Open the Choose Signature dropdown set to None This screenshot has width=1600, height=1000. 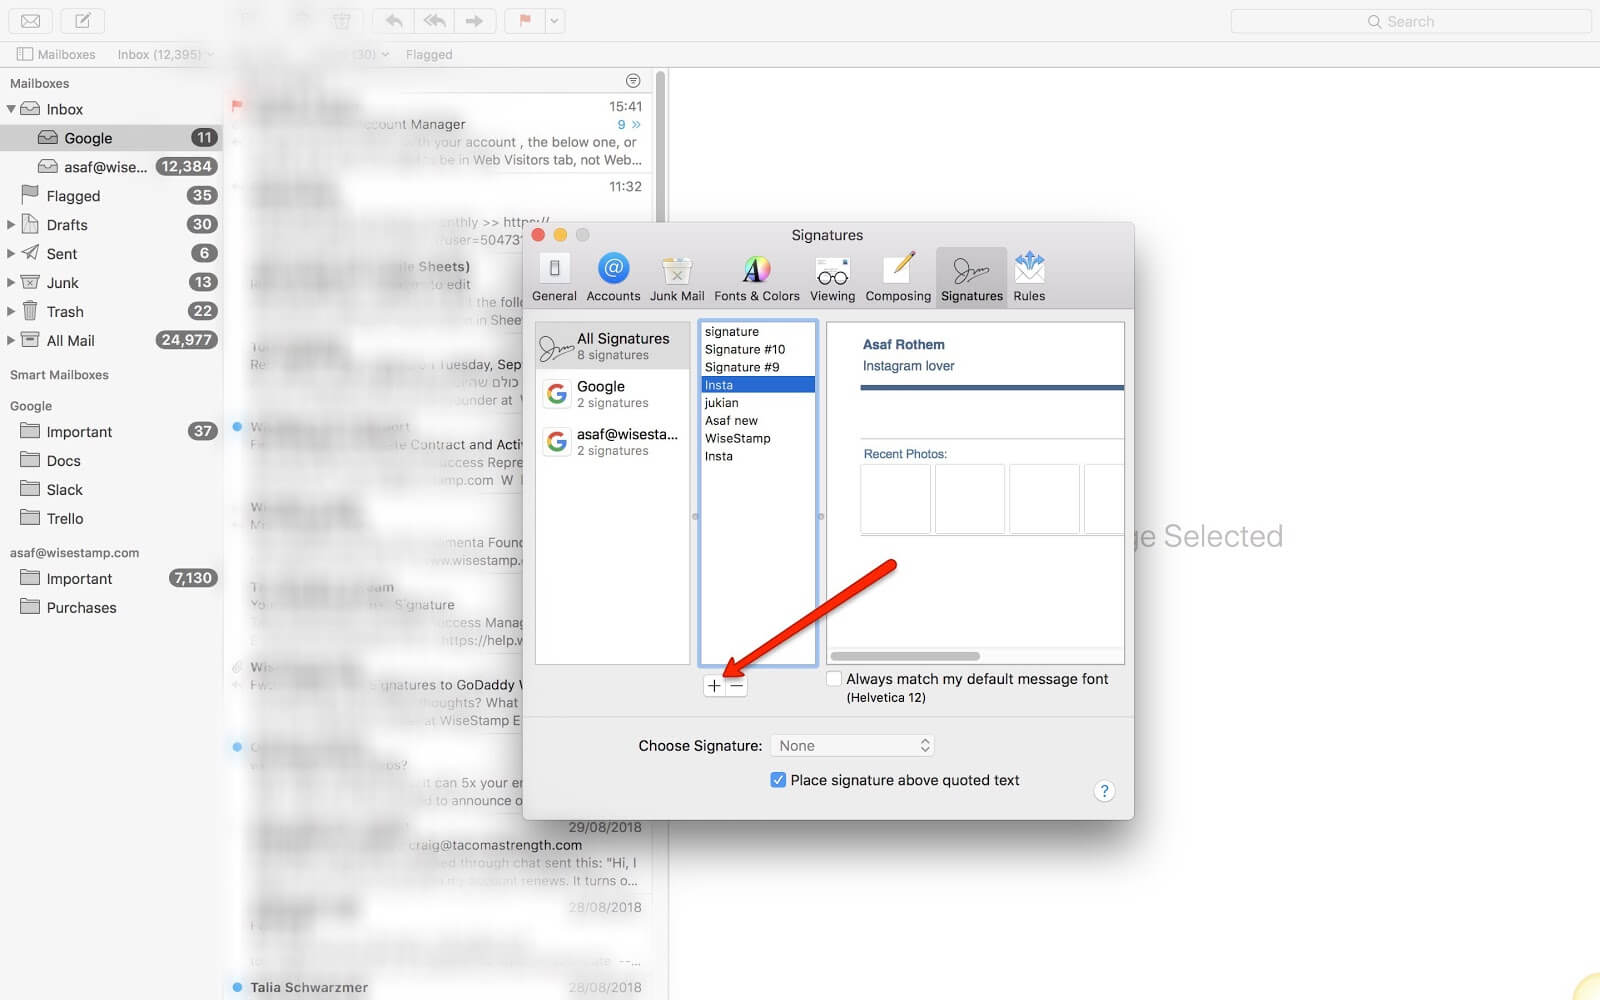pos(851,745)
